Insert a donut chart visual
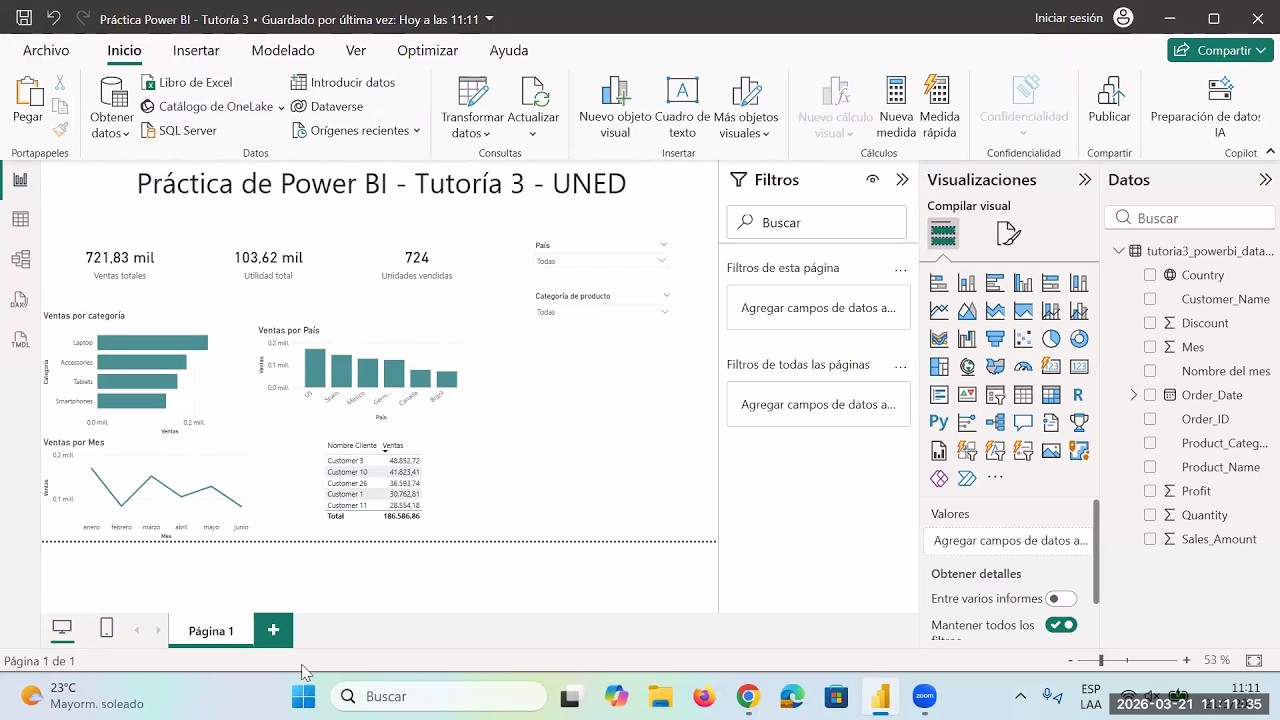This screenshot has width=1280, height=720. pyautogui.click(x=1079, y=339)
